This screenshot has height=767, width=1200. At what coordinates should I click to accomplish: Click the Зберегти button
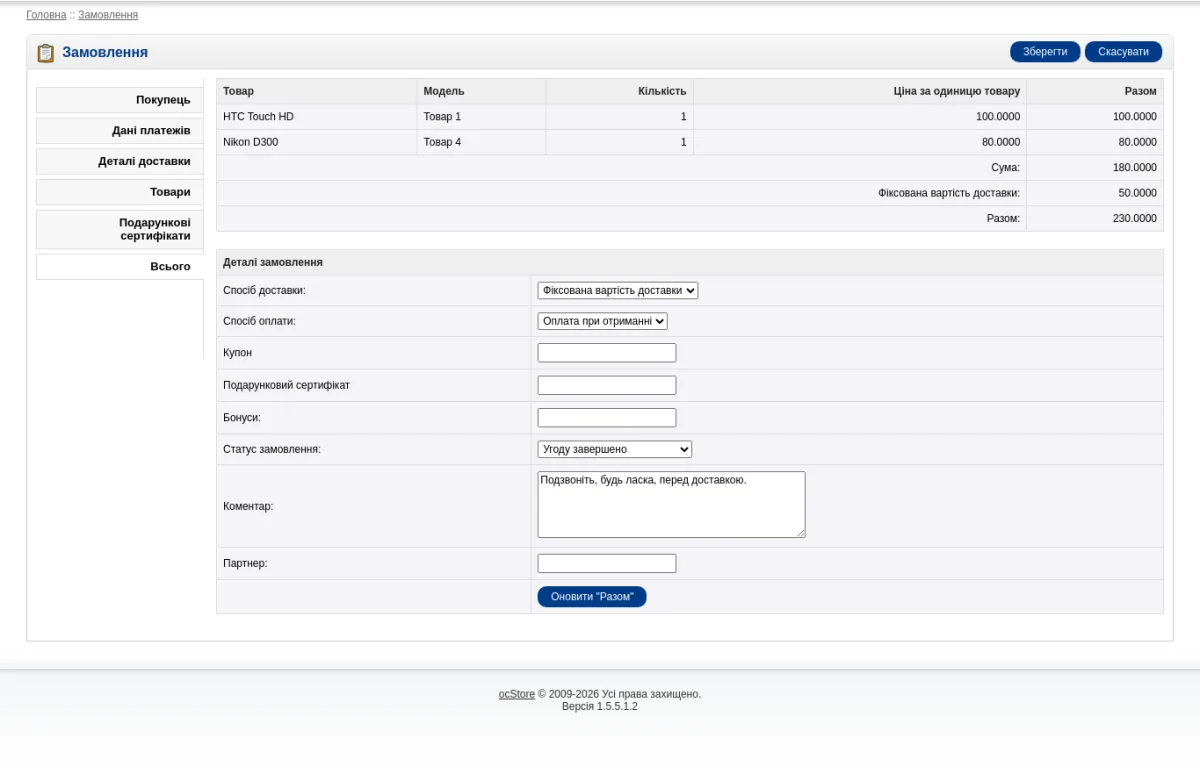pos(1045,52)
